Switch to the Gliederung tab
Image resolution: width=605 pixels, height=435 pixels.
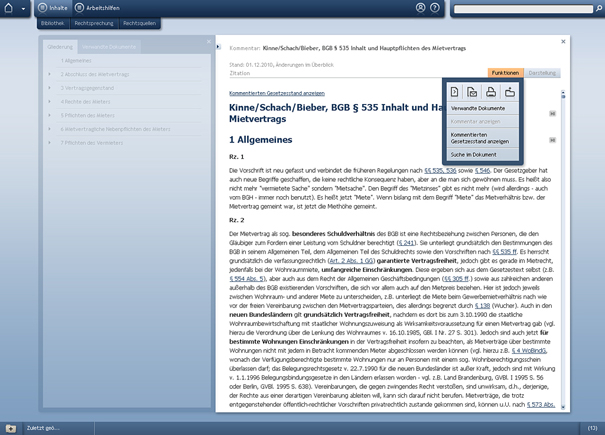(60, 47)
